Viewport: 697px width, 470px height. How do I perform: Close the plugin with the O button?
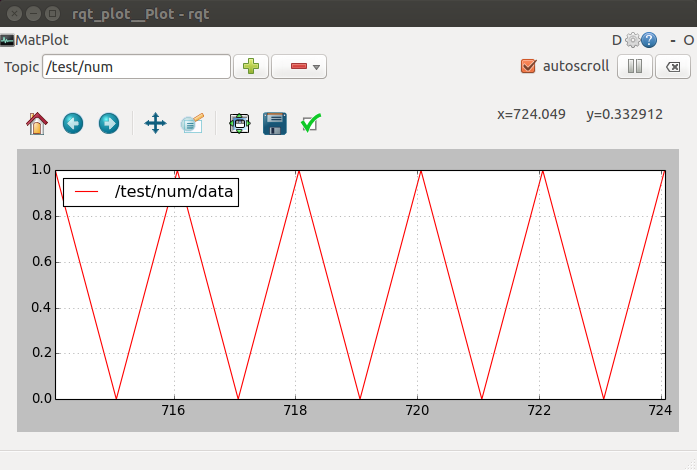[x=689, y=40]
